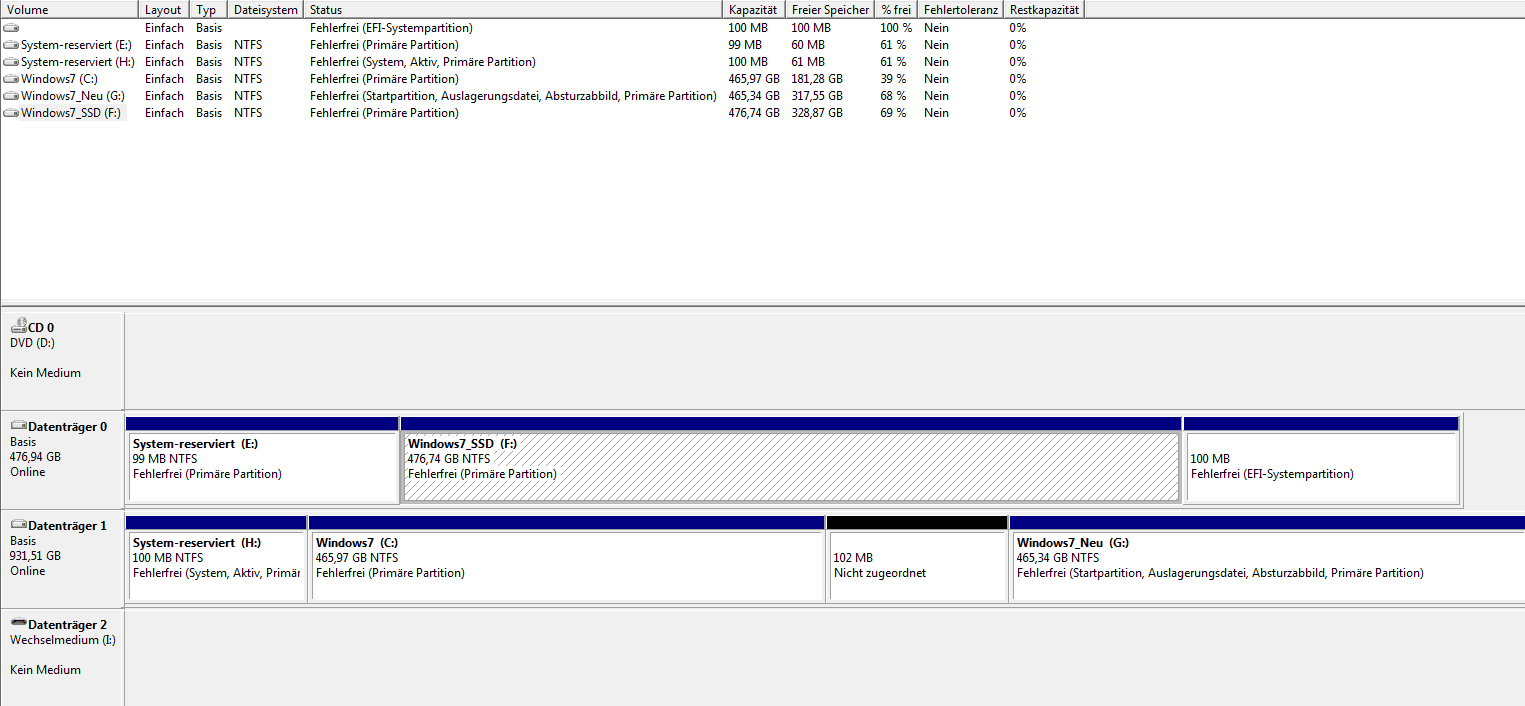
Task: Click the '39 %' free percentage cell
Action: [x=894, y=79]
